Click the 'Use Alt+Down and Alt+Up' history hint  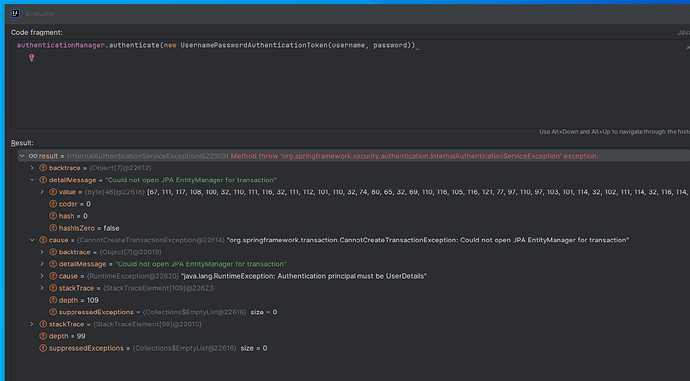pyautogui.click(x=614, y=132)
